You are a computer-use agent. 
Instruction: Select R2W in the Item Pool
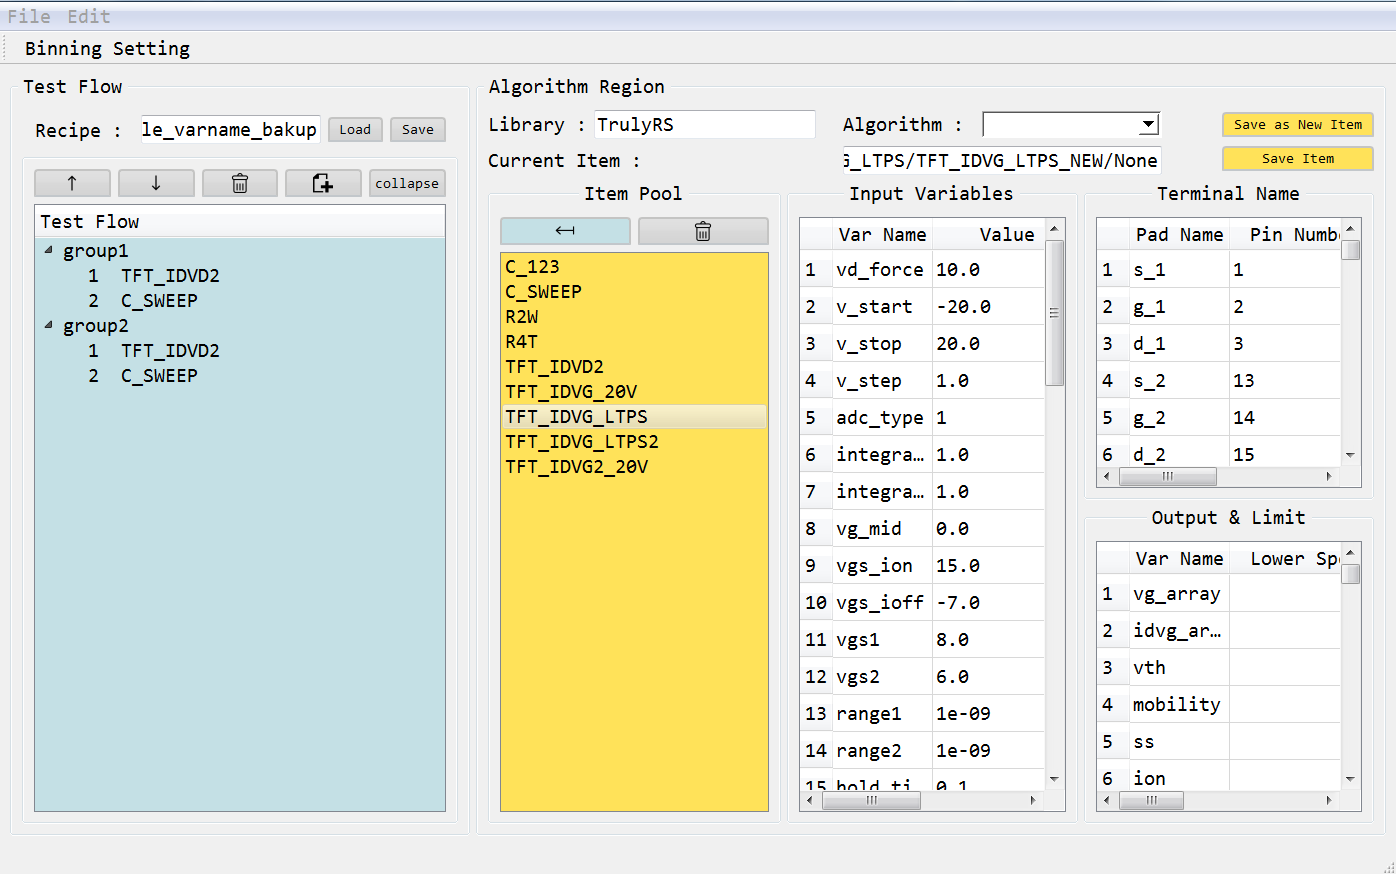click(x=634, y=317)
